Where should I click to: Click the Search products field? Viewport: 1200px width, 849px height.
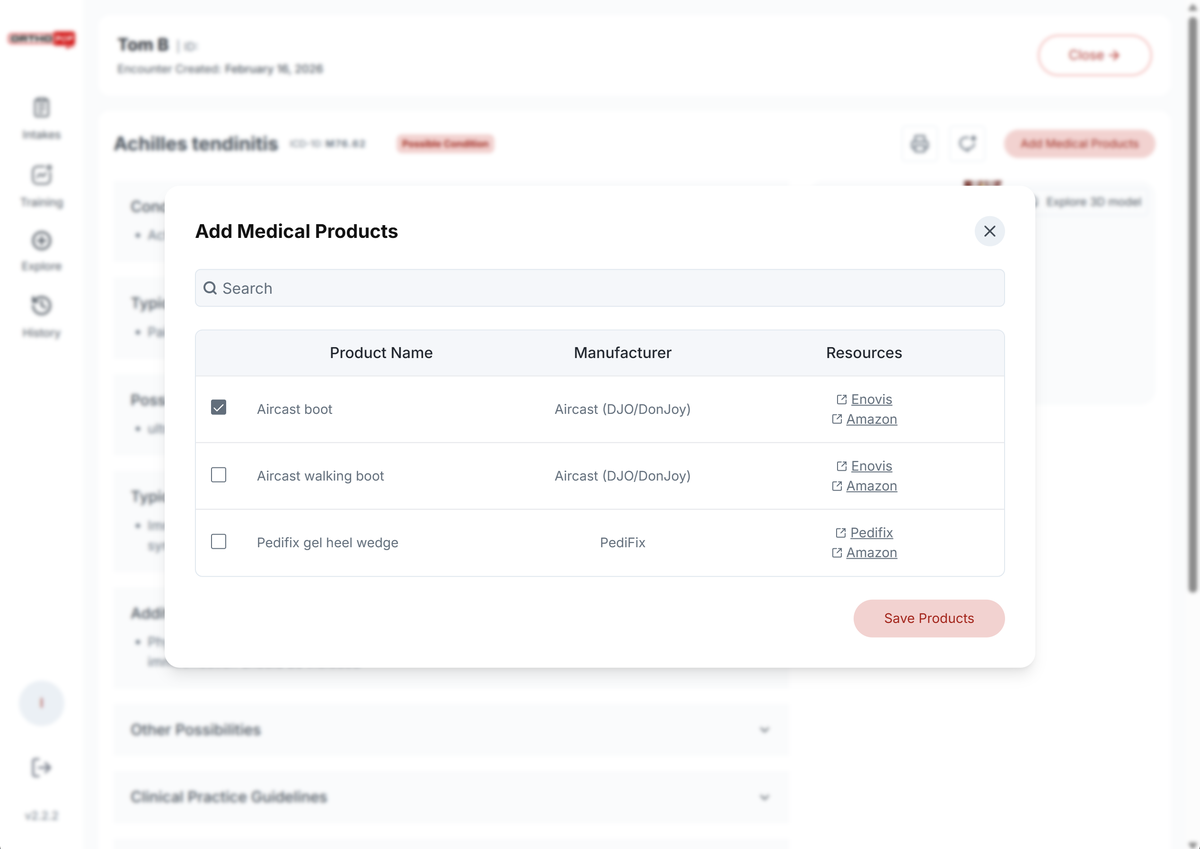pyautogui.click(x=600, y=288)
